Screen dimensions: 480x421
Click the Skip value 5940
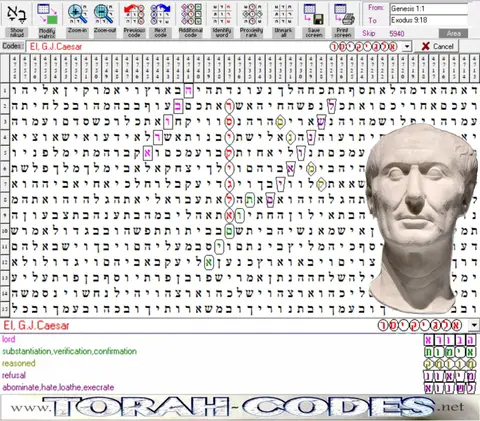point(397,33)
